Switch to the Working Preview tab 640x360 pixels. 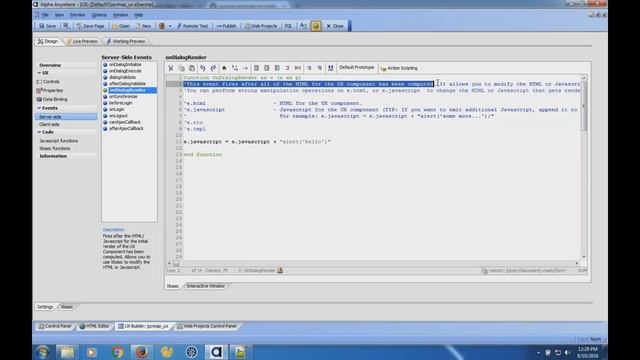coord(126,41)
